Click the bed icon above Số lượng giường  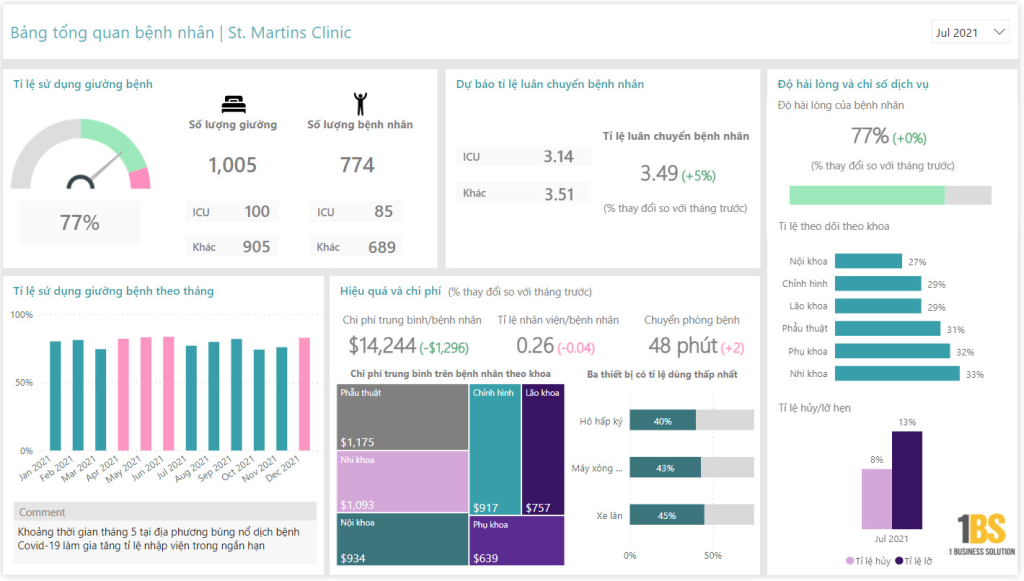point(232,102)
